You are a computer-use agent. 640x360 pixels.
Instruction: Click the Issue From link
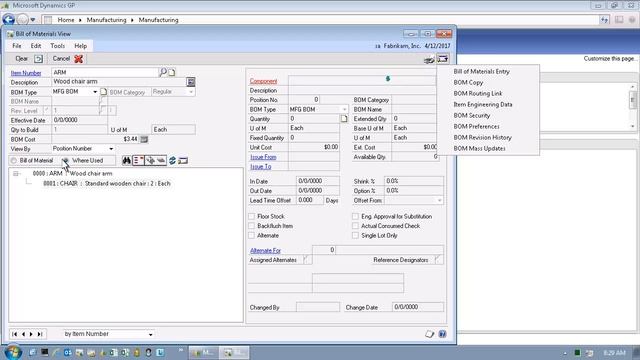coord(263,157)
